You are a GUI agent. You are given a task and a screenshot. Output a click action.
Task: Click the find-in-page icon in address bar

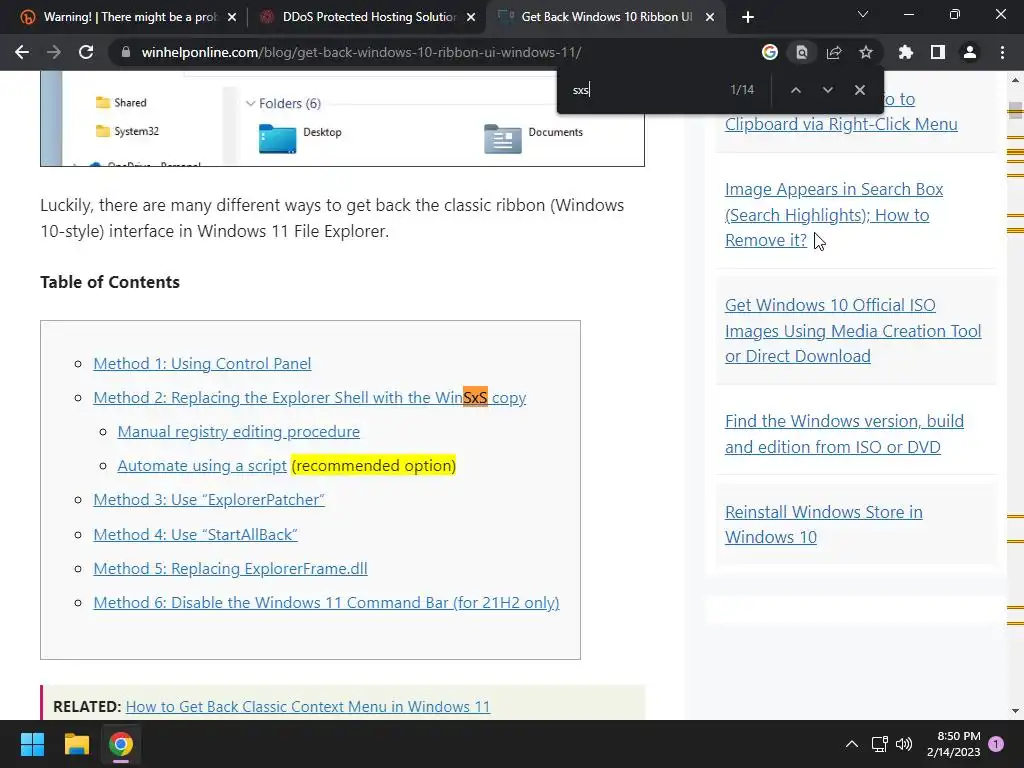tap(802, 52)
